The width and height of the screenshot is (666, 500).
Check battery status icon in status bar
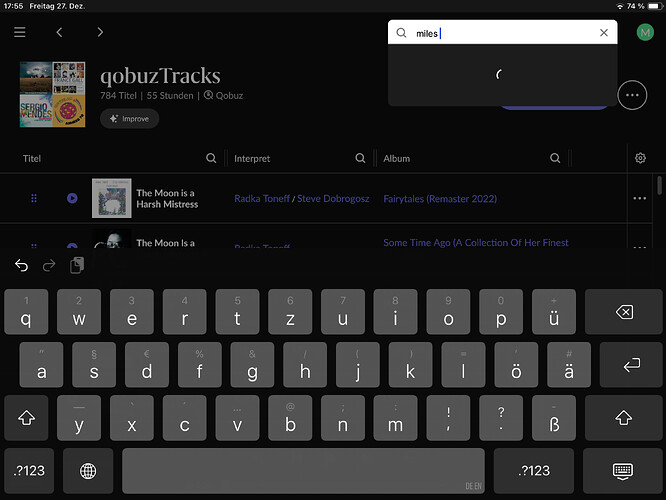tap(655, 6)
